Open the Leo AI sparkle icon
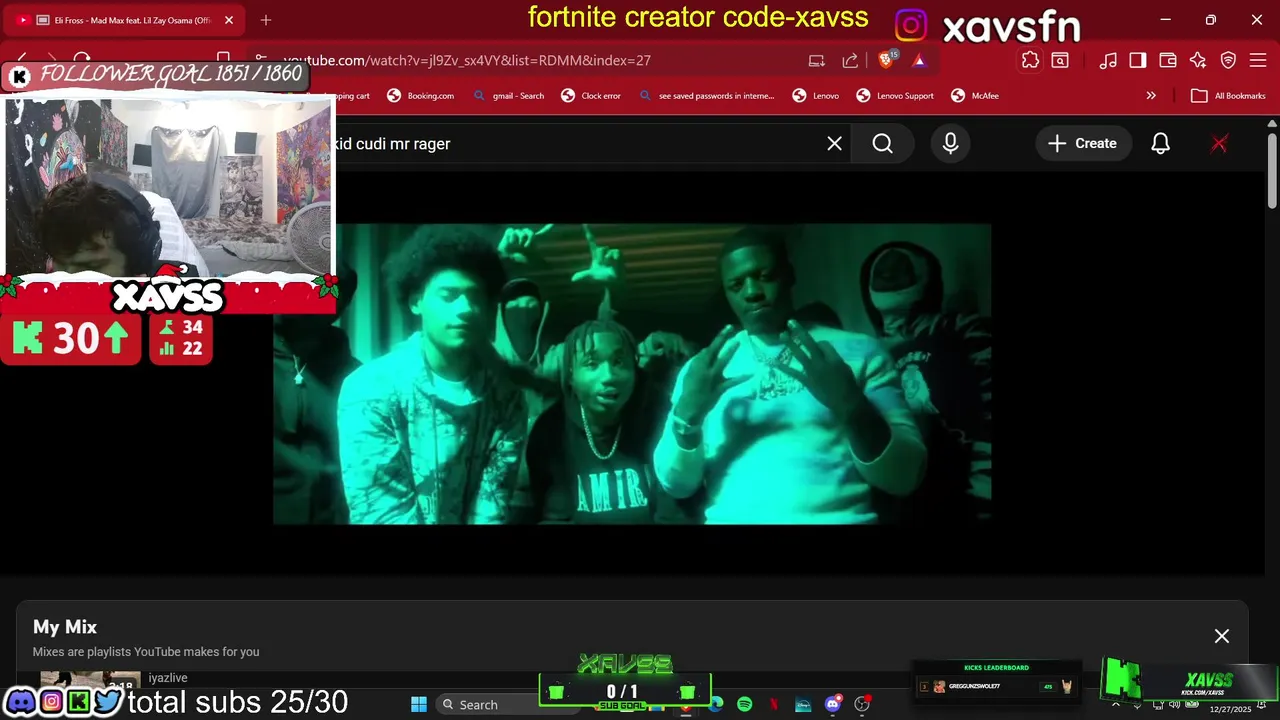Viewport: 1280px width, 720px height. [1198, 60]
